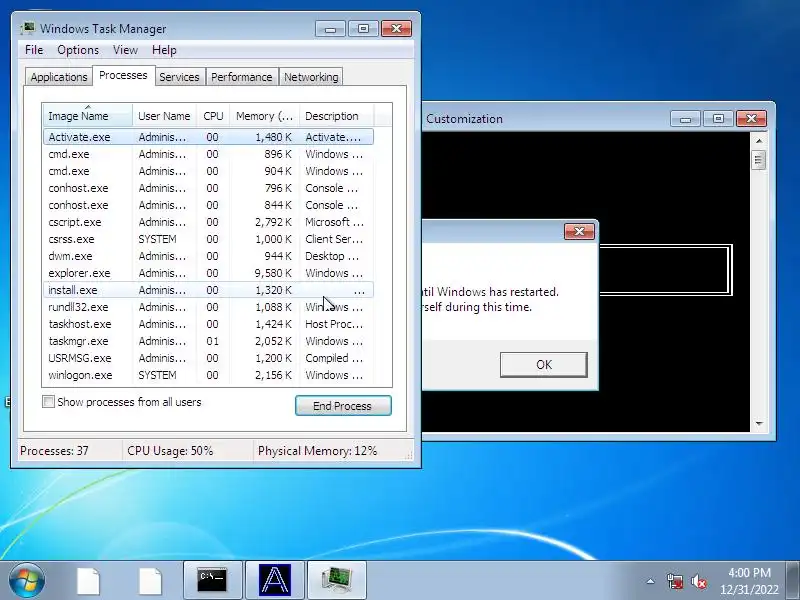The height and width of the screenshot is (600, 800).
Task: Open the Help menu in Task Manager
Action: click(x=164, y=50)
